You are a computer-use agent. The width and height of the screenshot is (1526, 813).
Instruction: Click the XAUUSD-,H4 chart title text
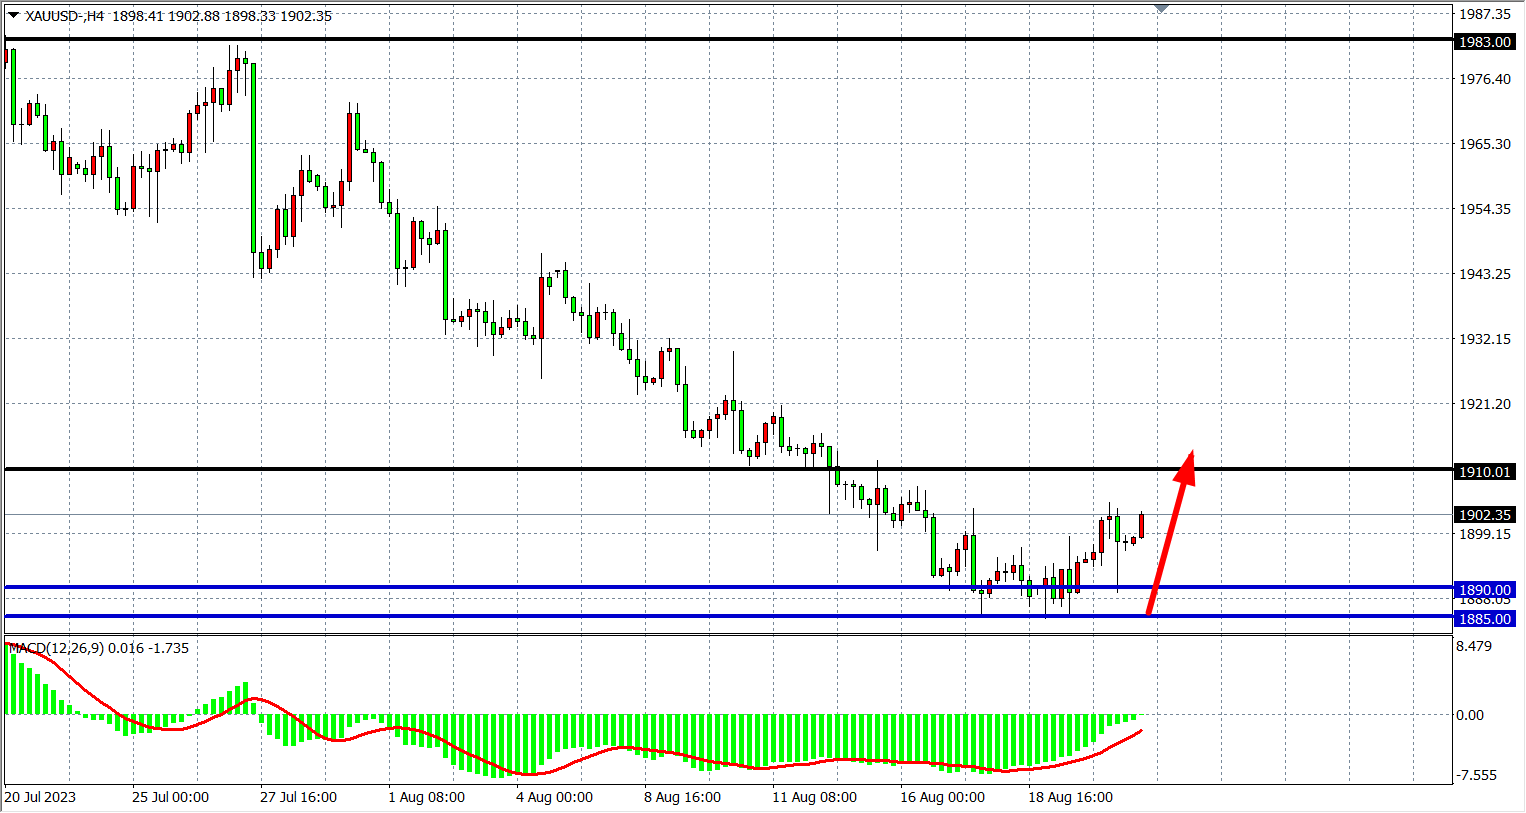click(65, 16)
